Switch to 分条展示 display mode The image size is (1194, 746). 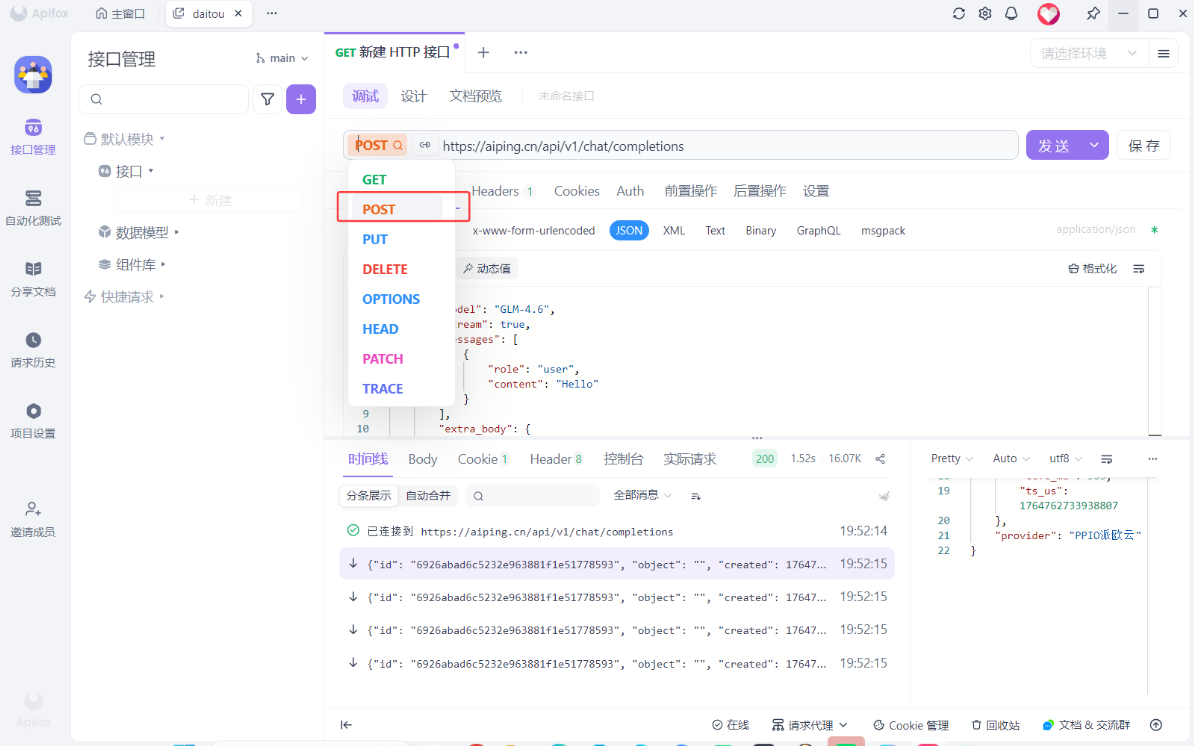tap(367, 495)
